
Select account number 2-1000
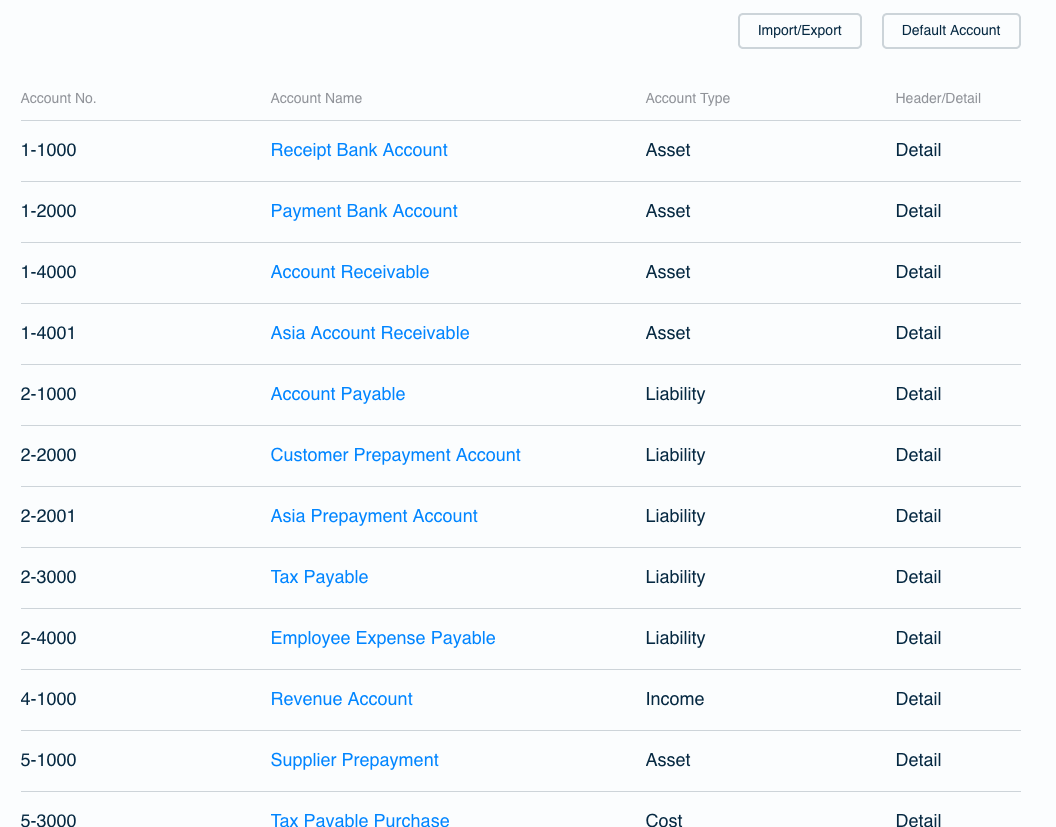click(x=48, y=394)
